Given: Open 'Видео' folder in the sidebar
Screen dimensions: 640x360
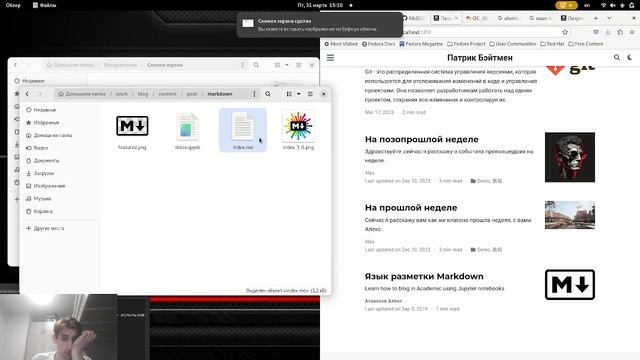Looking at the screenshot, I should tap(37, 148).
